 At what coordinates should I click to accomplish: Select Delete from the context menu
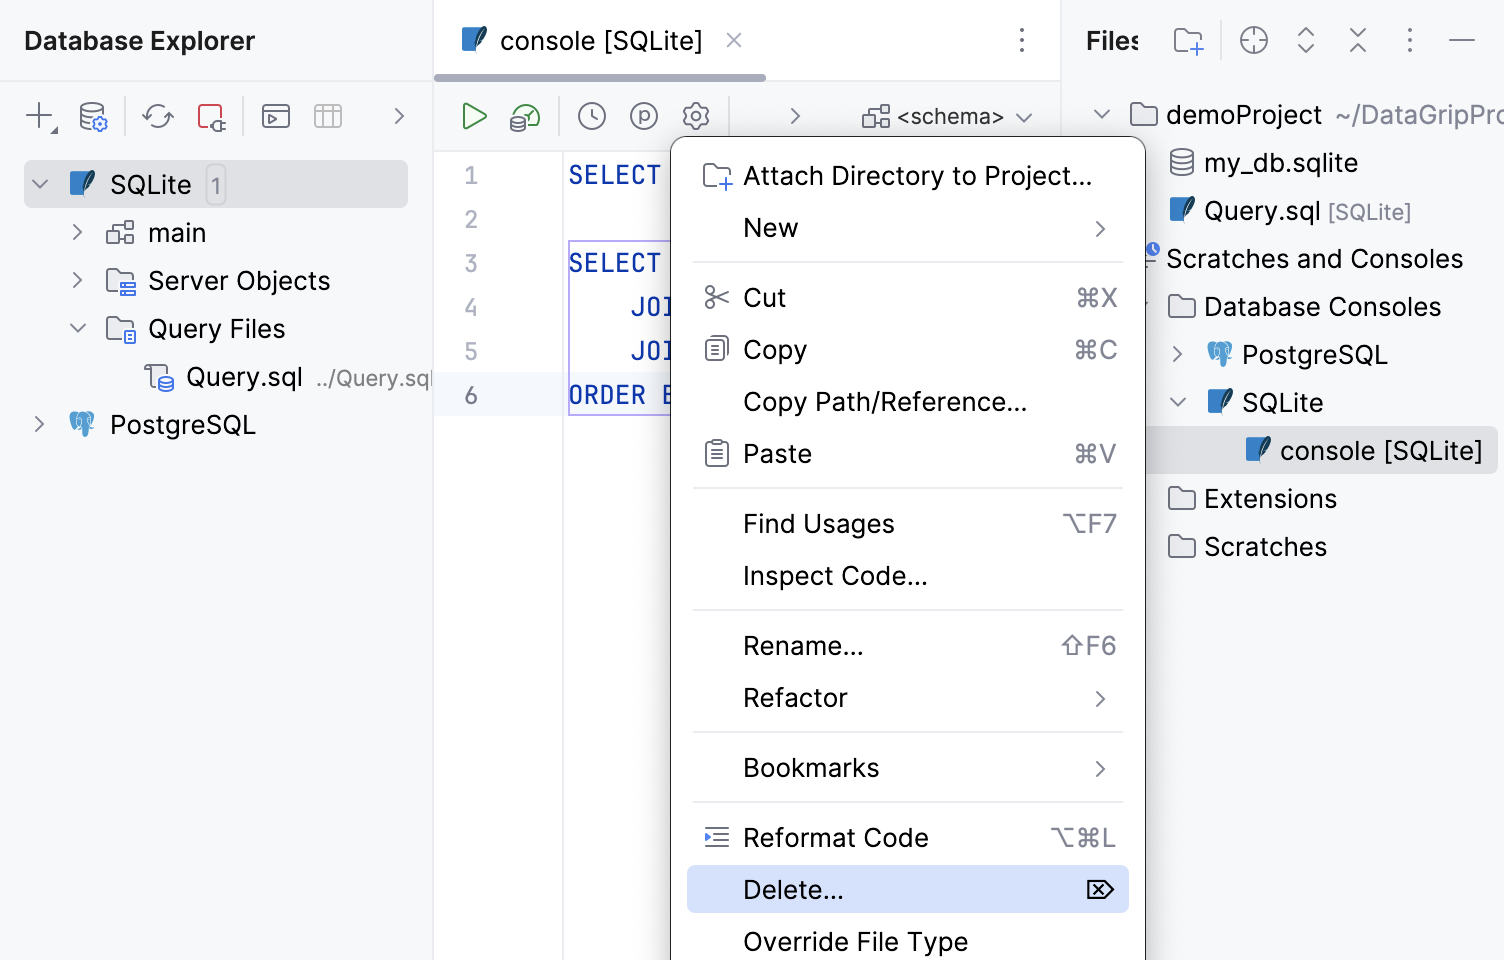pyautogui.click(x=793, y=889)
